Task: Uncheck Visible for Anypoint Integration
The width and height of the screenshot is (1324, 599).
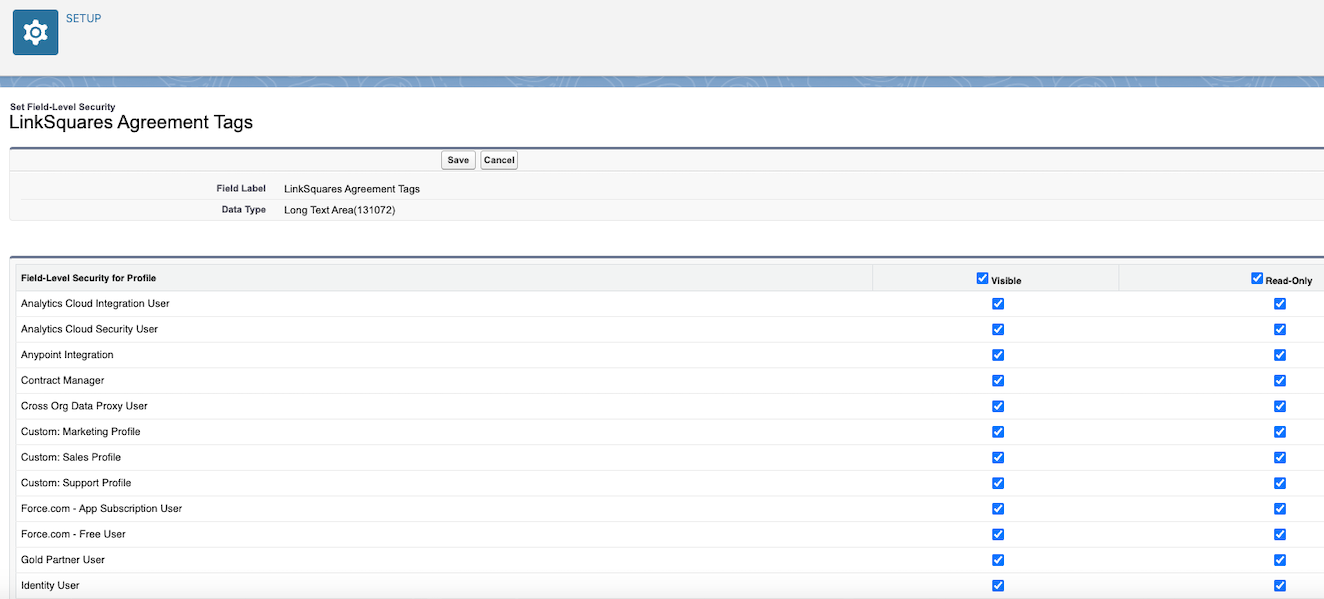Action: tap(998, 355)
